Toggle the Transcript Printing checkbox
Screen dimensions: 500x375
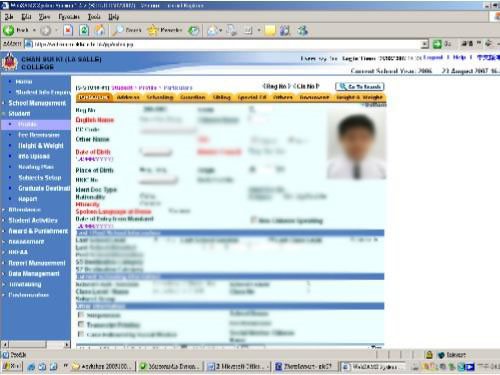pyautogui.click(x=81, y=324)
